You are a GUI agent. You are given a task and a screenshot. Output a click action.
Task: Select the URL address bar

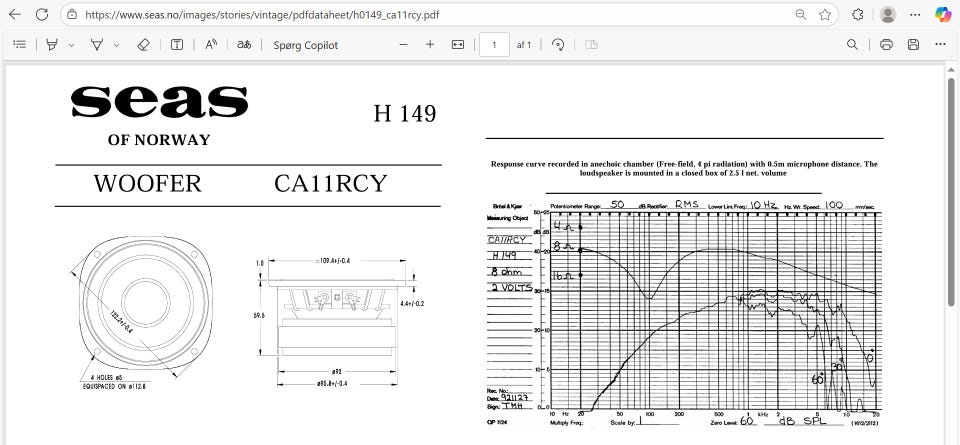pos(429,15)
